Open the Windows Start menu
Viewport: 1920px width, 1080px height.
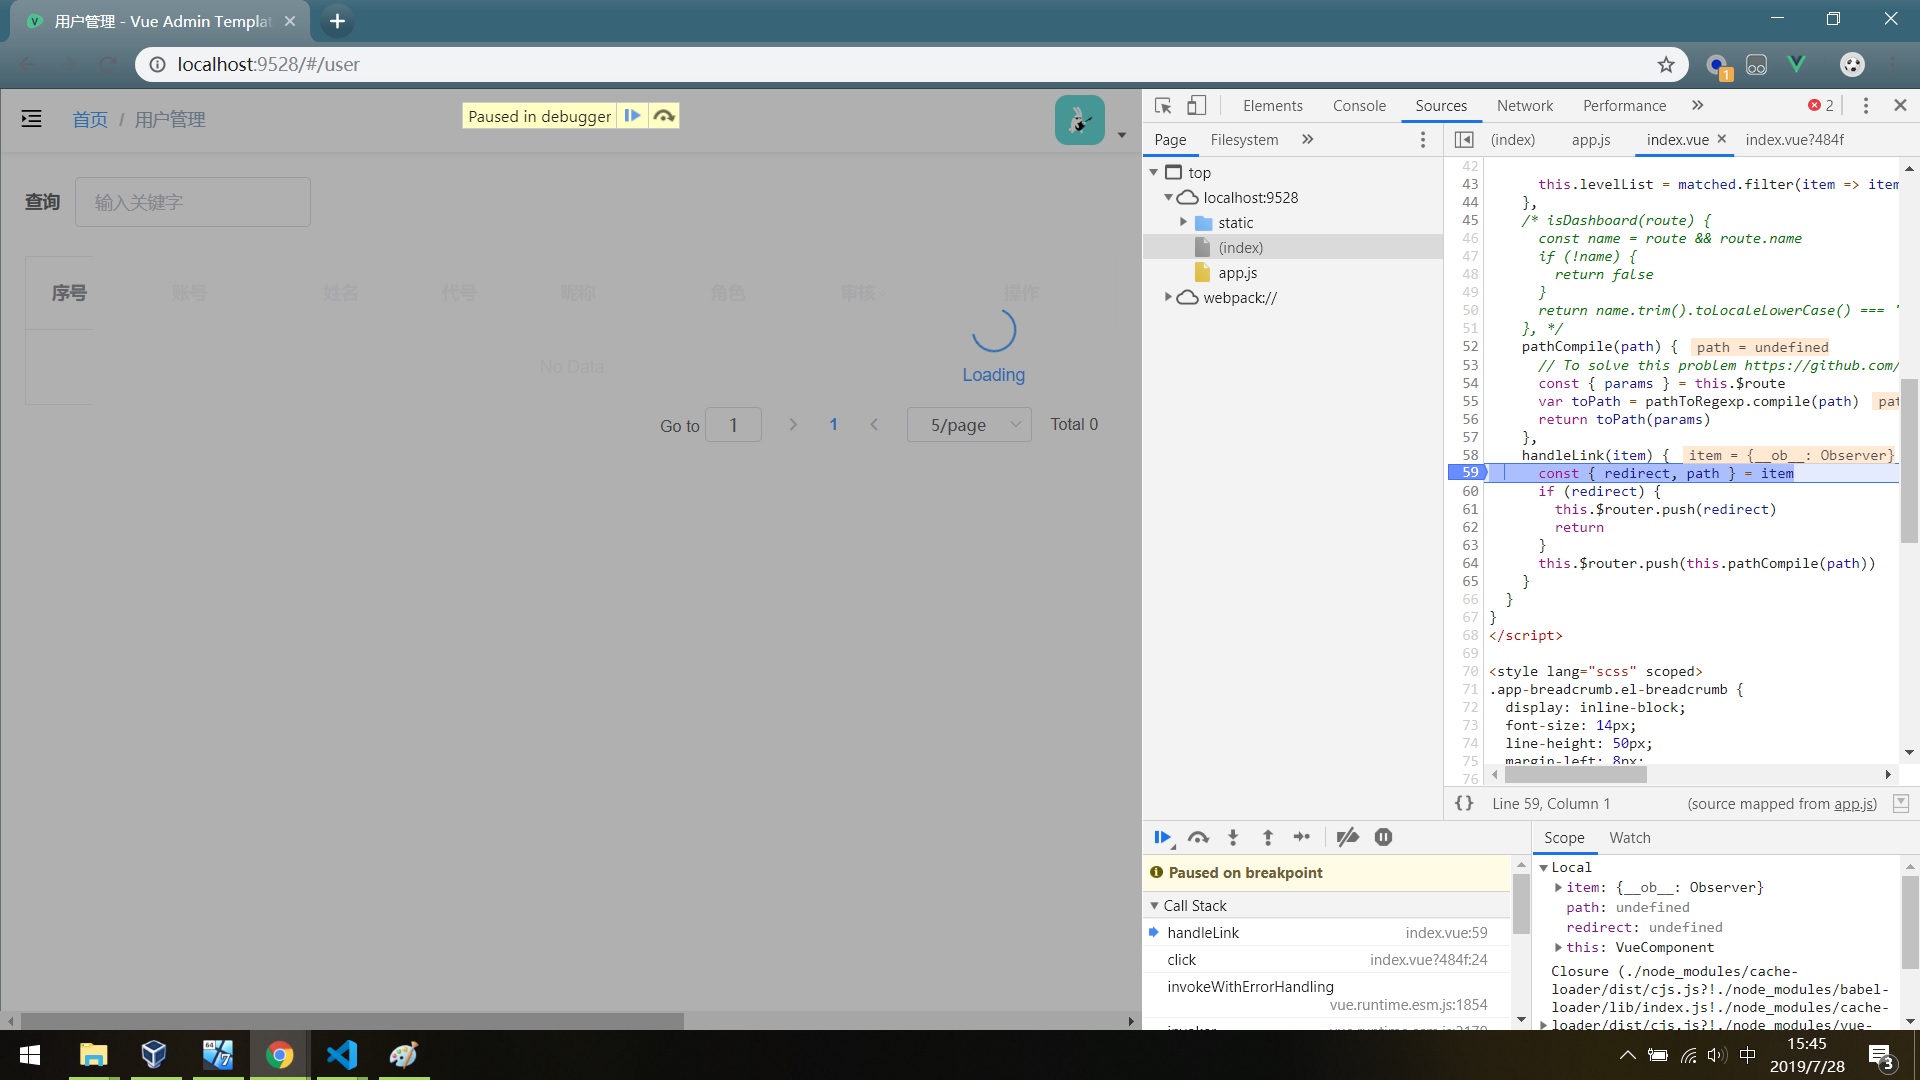[x=30, y=1054]
